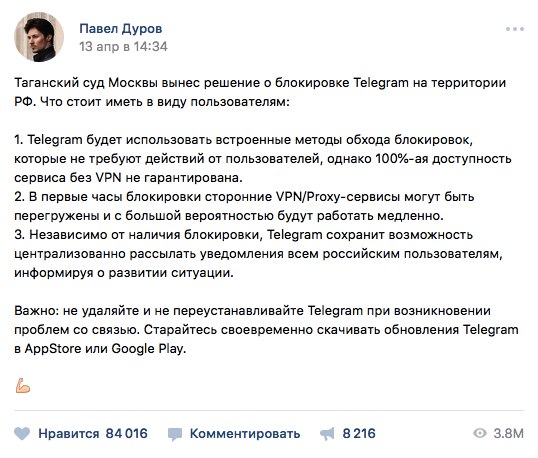The width and height of the screenshot is (538, 458).
Task: Click the Комментировать button
Action: pyautogui.click(x=245, y=434)
